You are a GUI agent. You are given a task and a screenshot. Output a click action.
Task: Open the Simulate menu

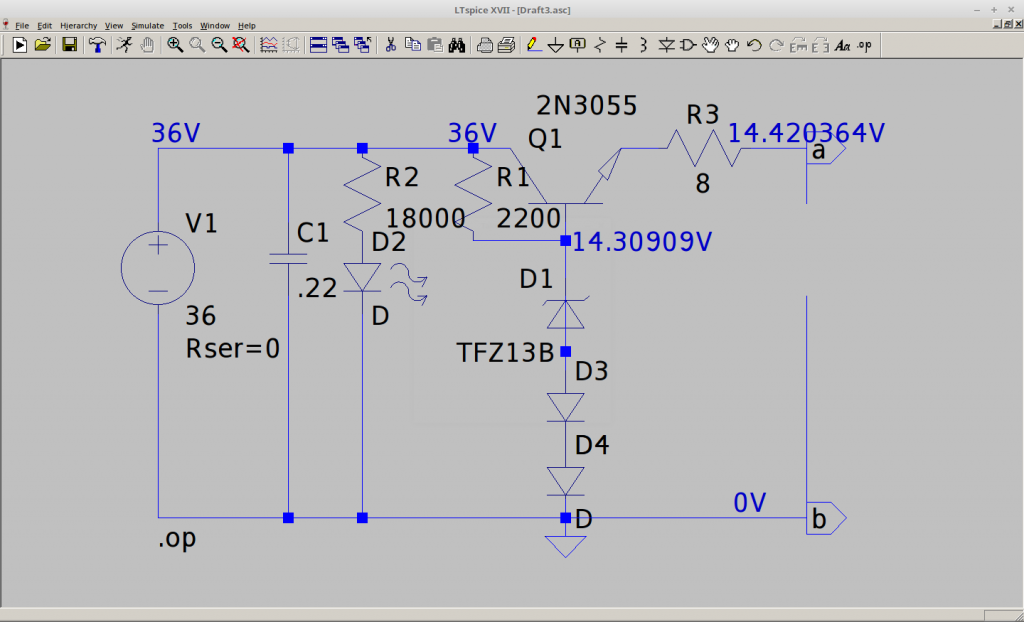147,25
